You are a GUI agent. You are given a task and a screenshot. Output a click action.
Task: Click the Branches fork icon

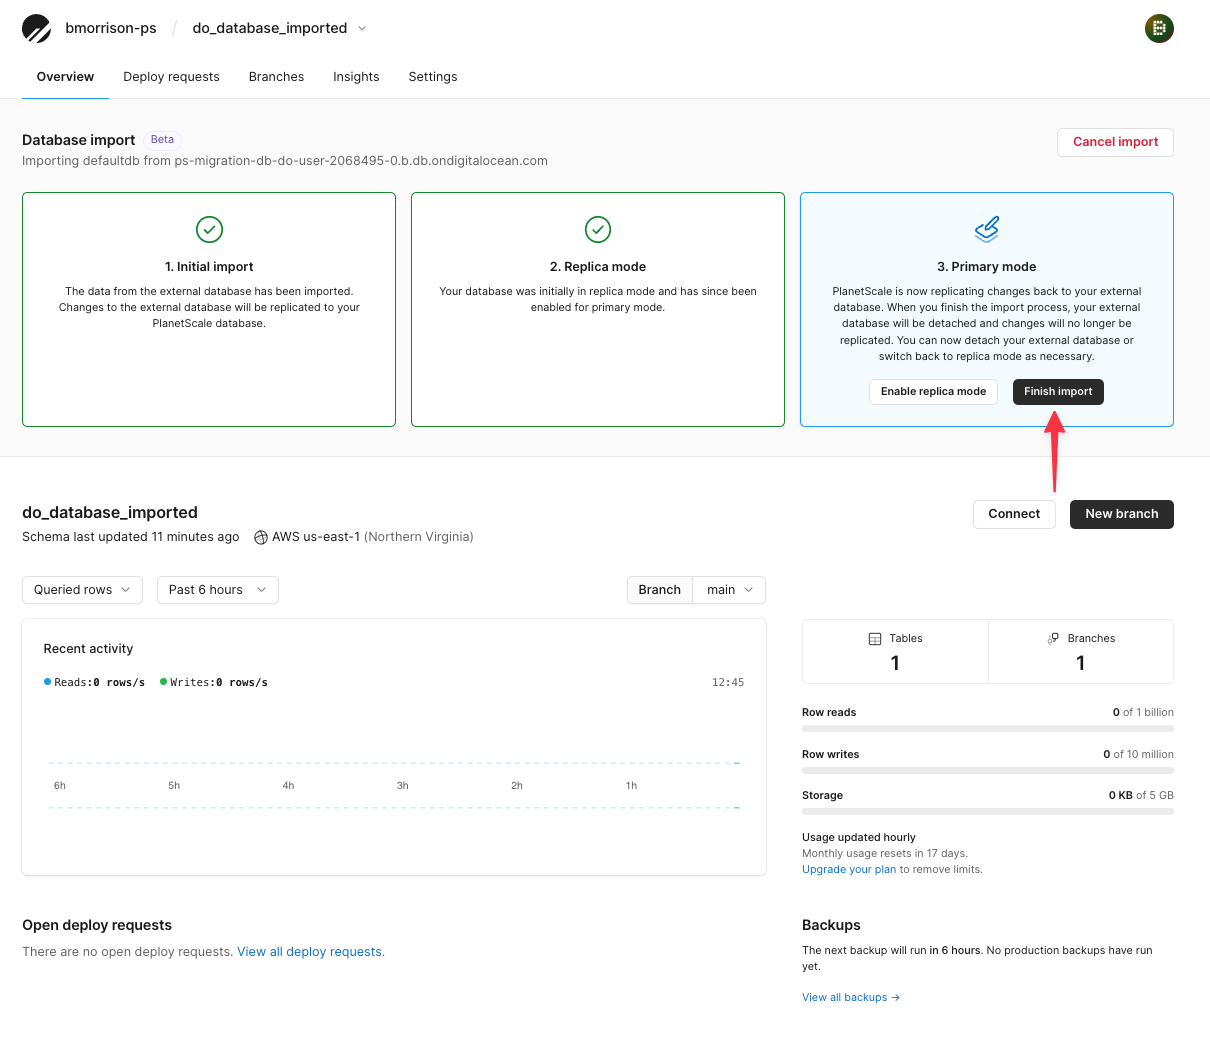pos(1053,639)
